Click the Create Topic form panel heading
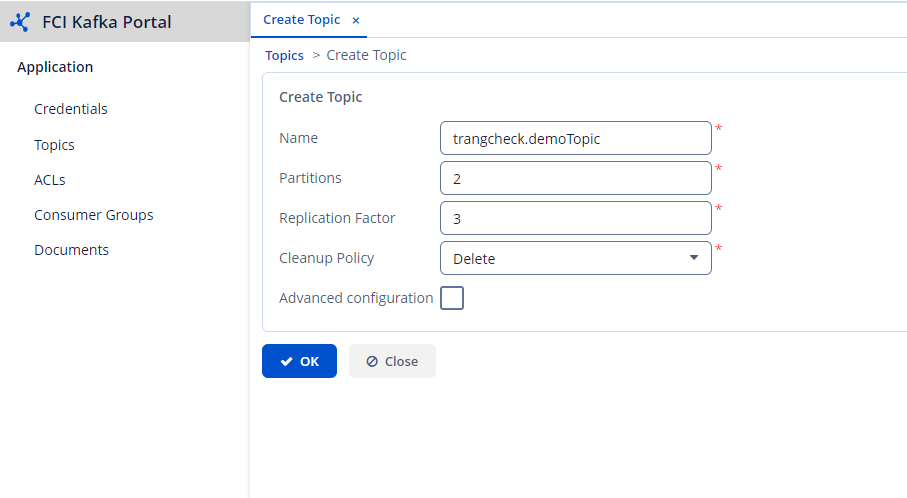Screen dimensions: 907x498 321,97
